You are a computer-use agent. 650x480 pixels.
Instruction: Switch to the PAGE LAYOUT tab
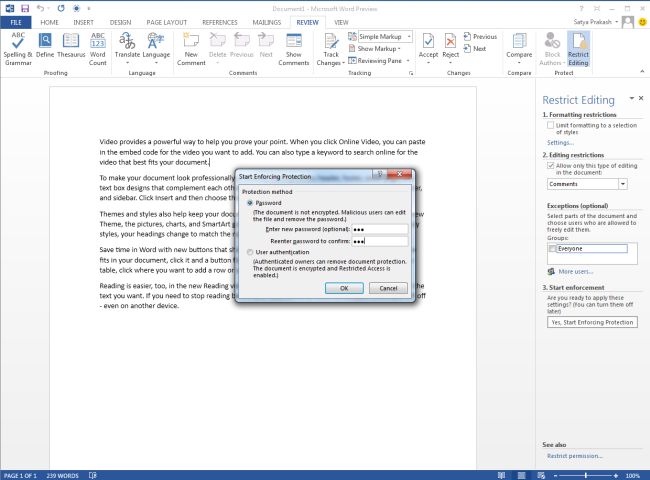pyautogui.click(x=167, y=22)
